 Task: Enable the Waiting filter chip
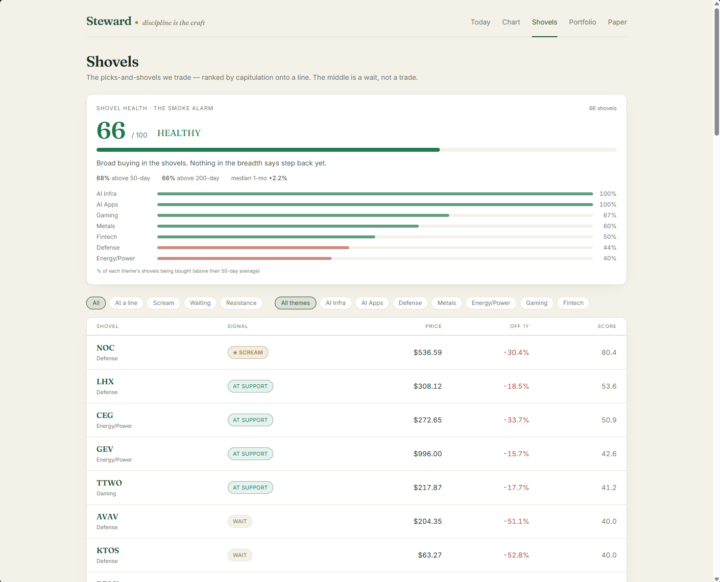pos(200,303)
